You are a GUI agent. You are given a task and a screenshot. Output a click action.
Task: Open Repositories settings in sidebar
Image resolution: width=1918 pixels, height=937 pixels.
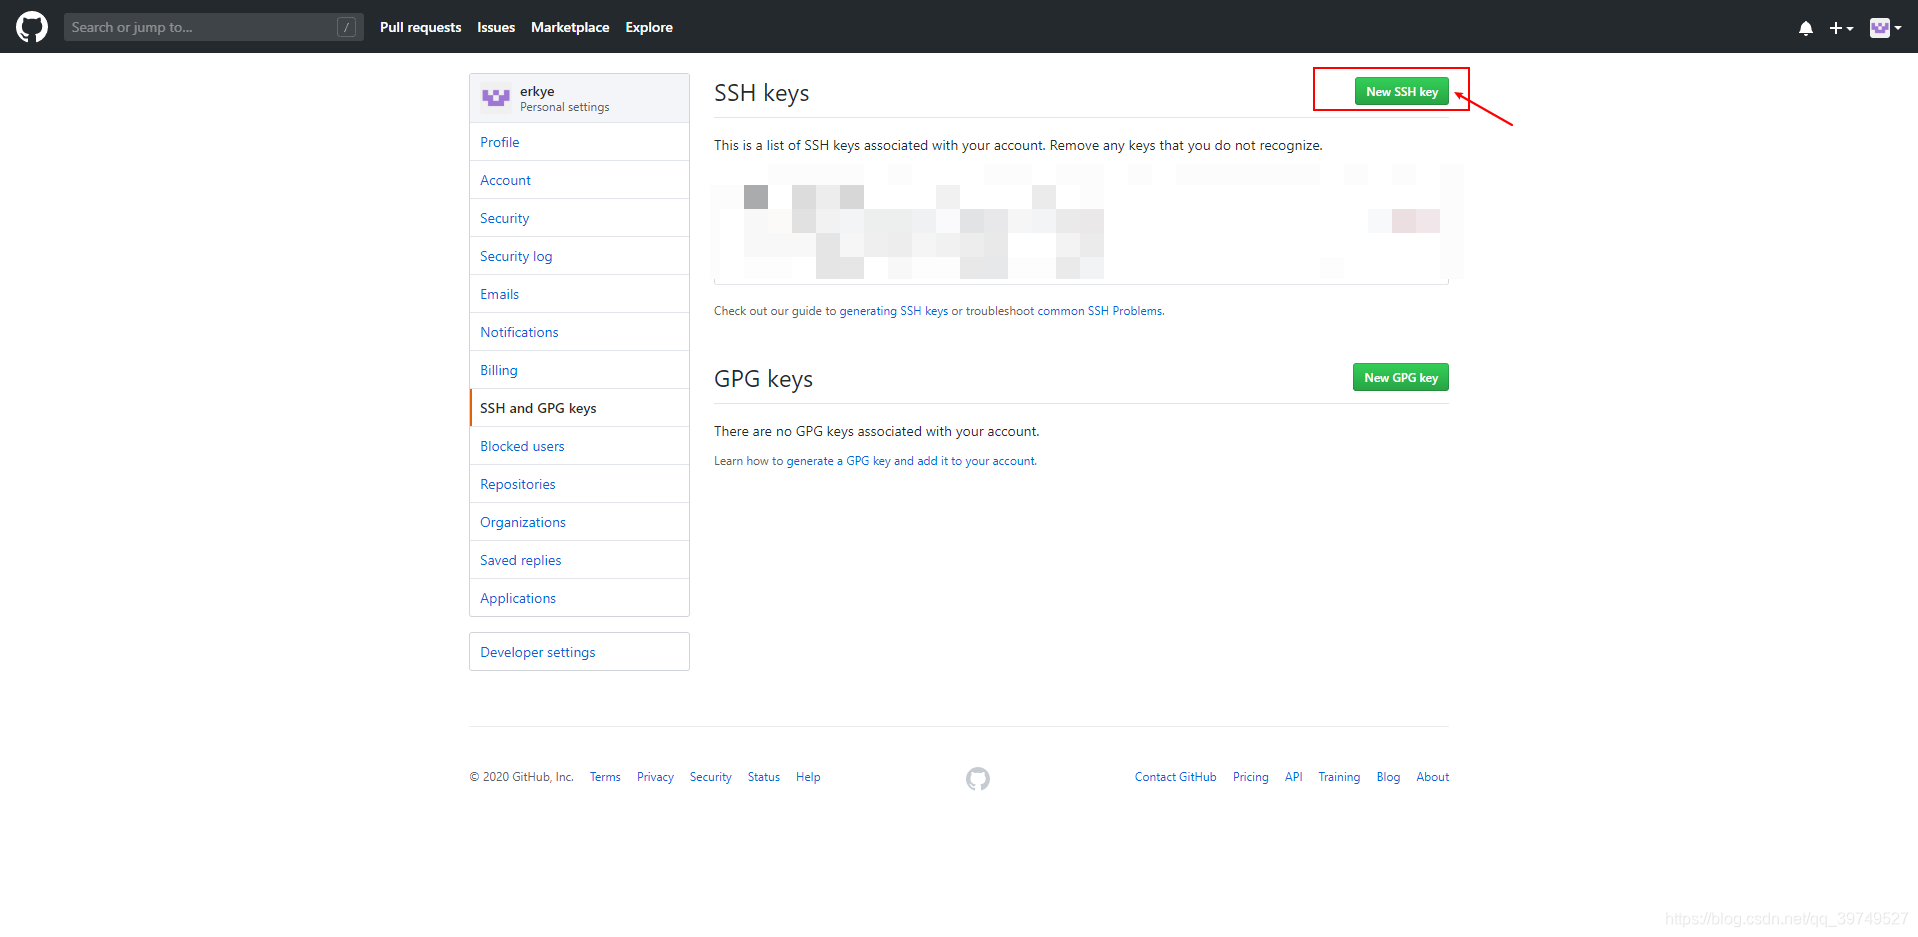pyautogui.click(x=579, y=484)
